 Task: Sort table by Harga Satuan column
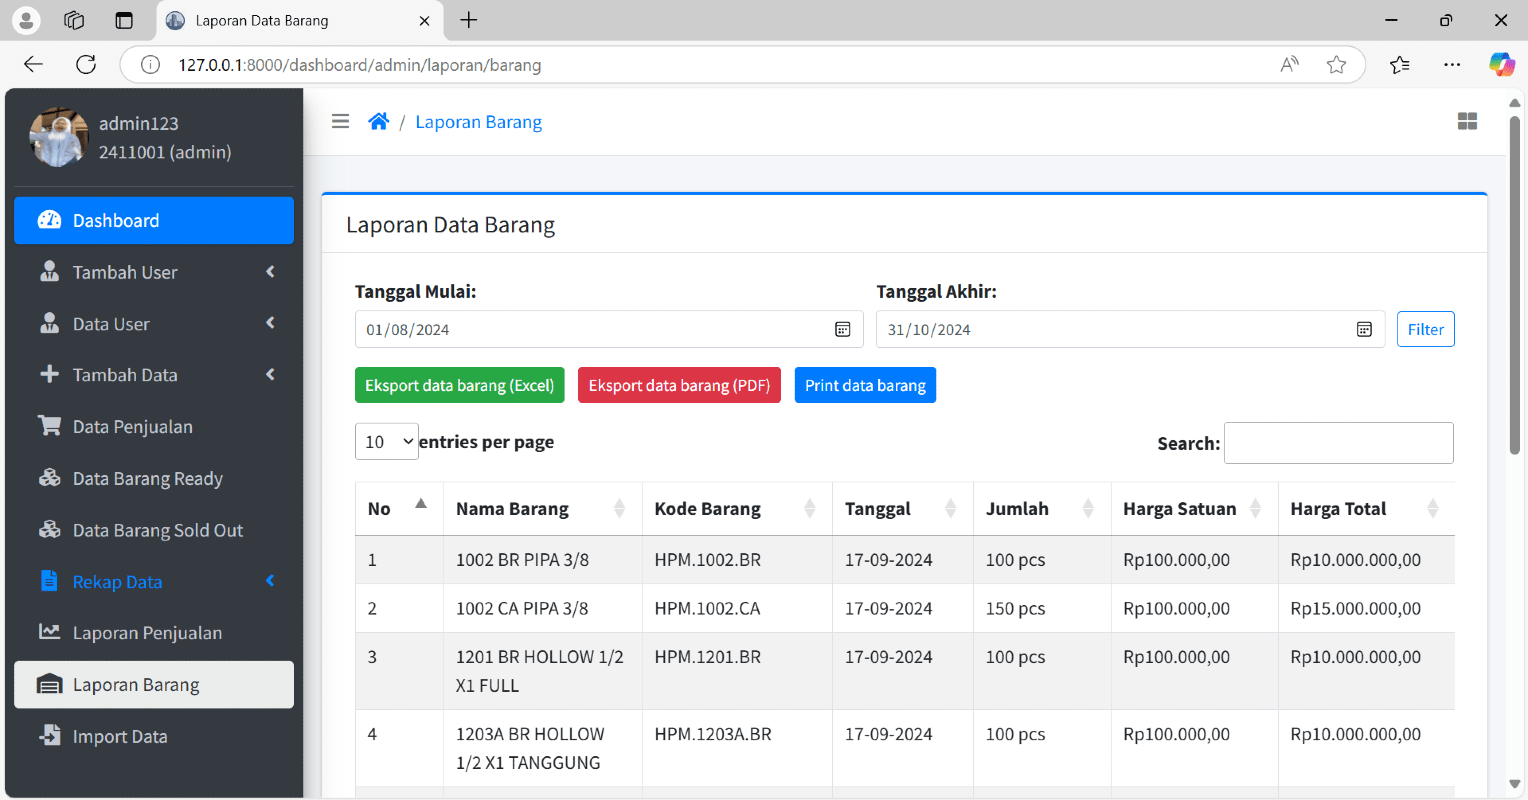coord(1194,509)
